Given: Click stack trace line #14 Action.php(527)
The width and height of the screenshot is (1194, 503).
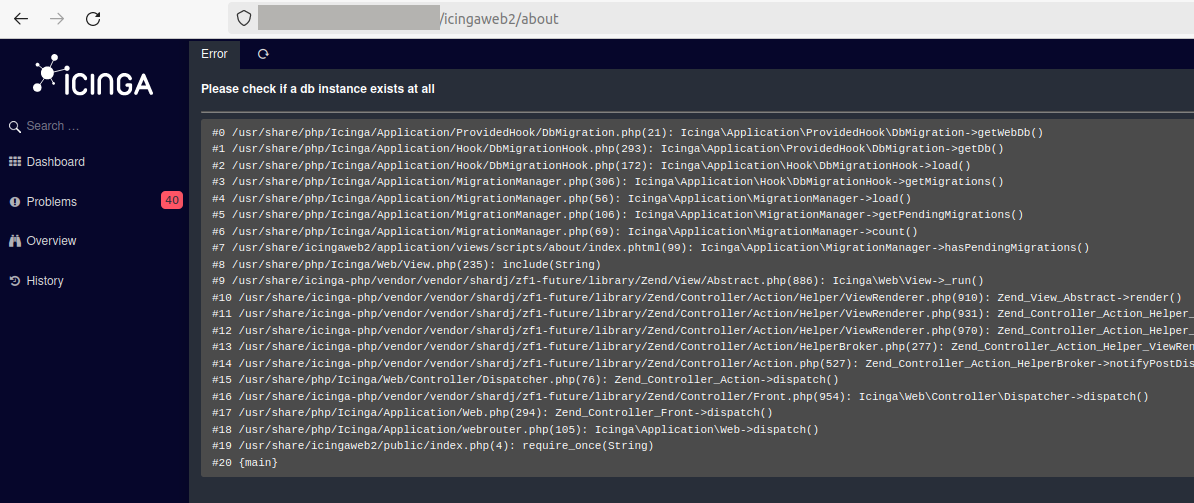Looking at the screenshot, I should coord(703,364).
